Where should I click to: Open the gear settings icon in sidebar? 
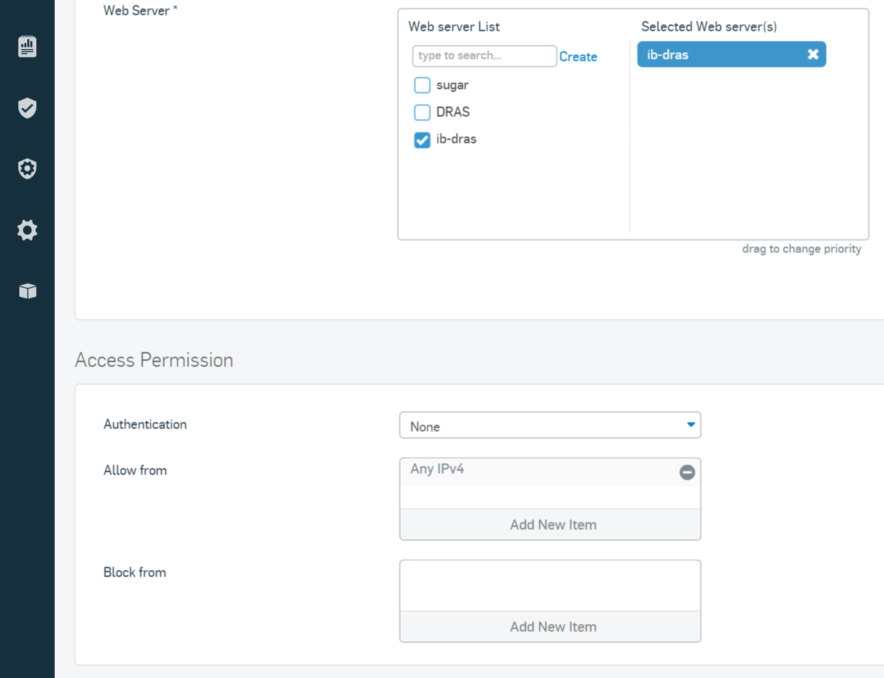(x=27, y=230)
